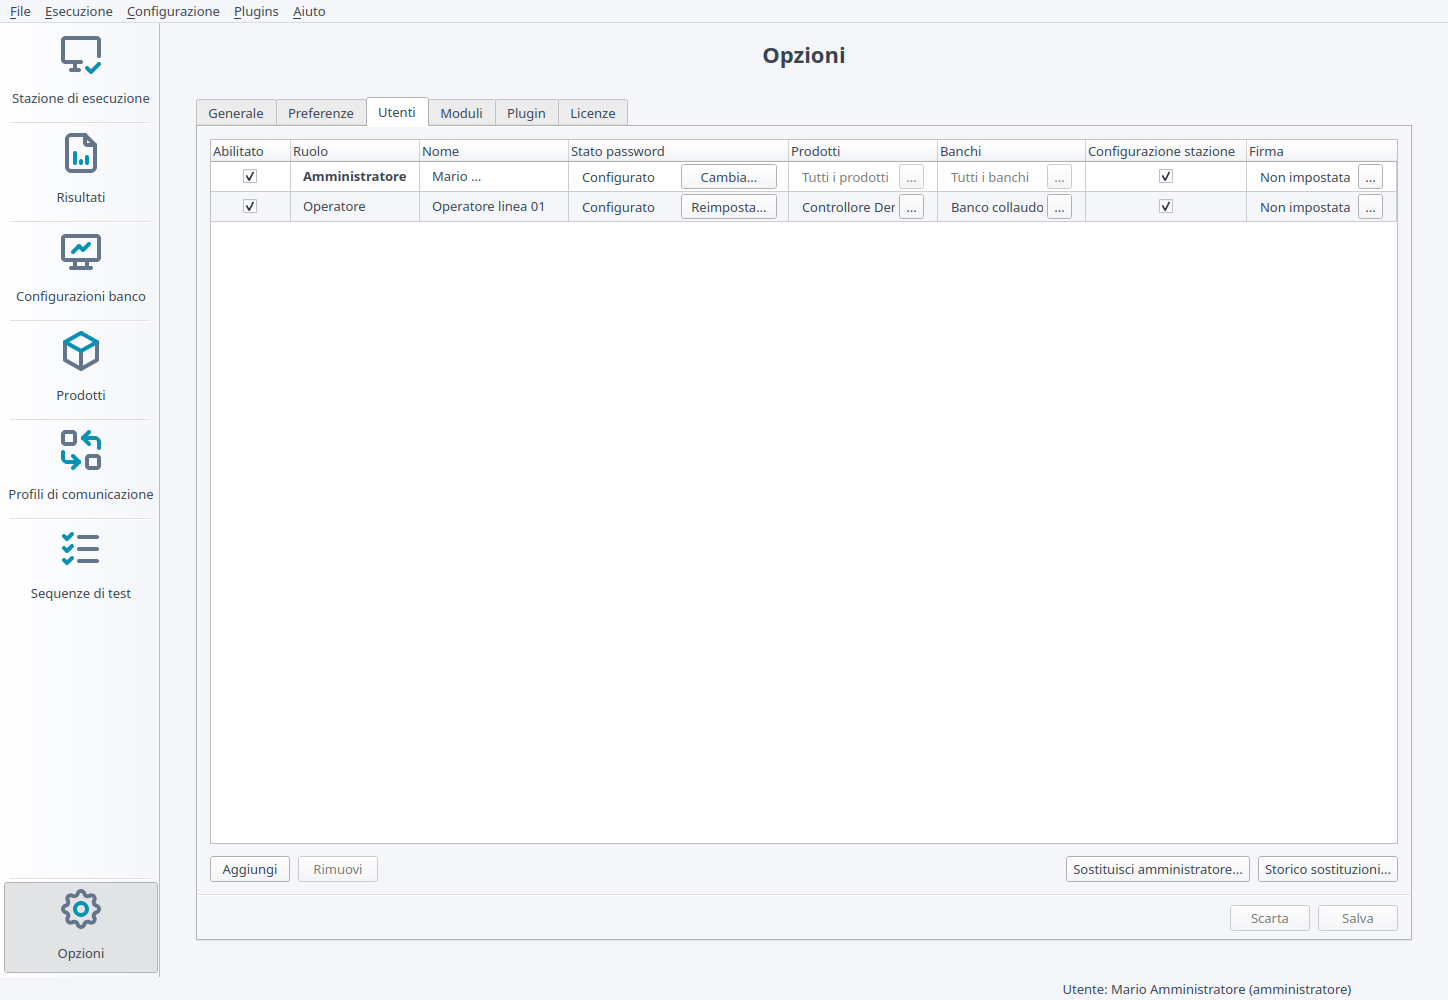Click the Opzioni gear icon

(x=81, y=909)
